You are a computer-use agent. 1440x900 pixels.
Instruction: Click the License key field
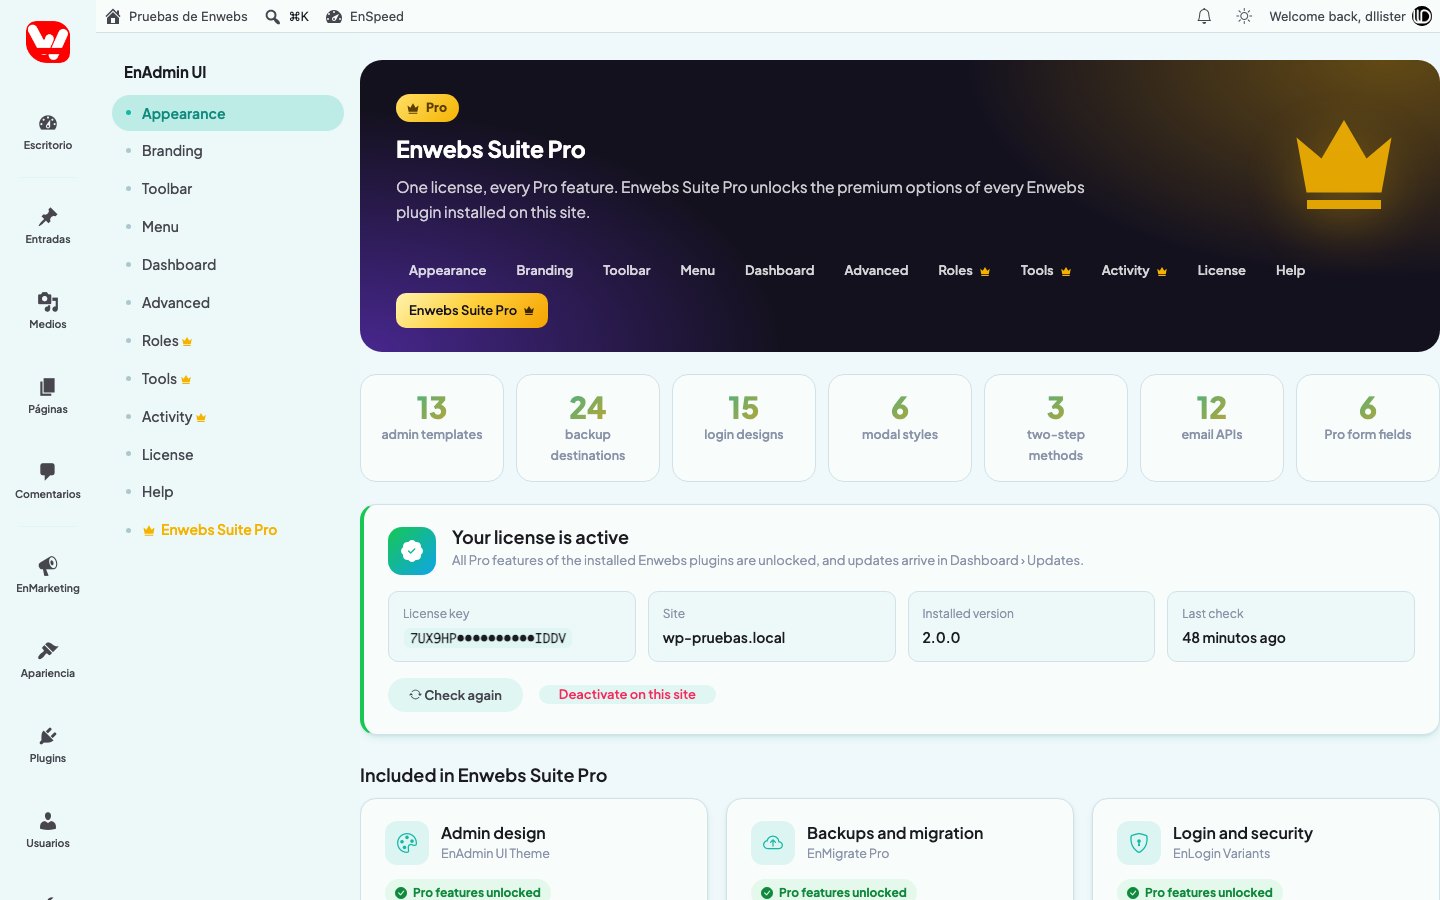point(512,626)
